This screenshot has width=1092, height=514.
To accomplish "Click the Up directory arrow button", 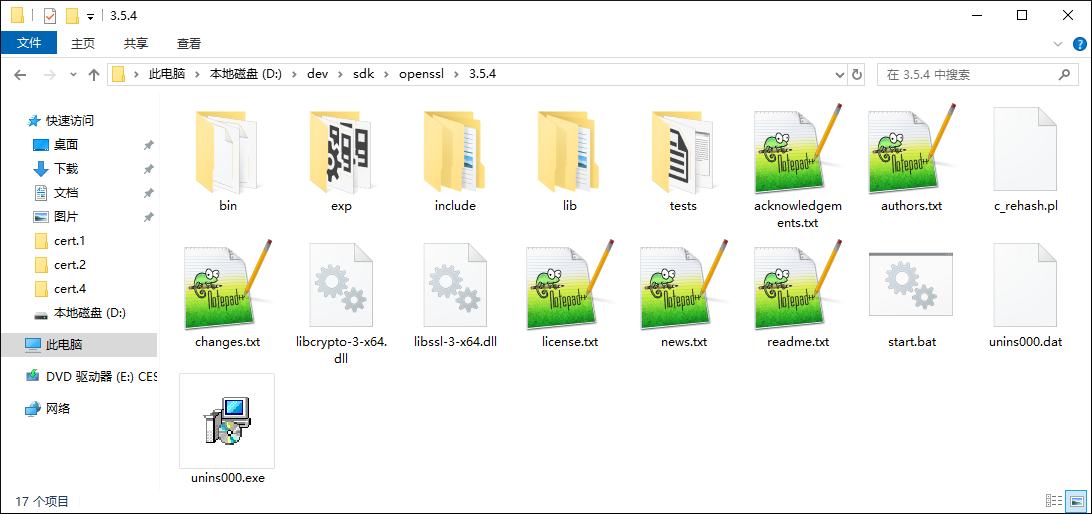I will 94,75.
